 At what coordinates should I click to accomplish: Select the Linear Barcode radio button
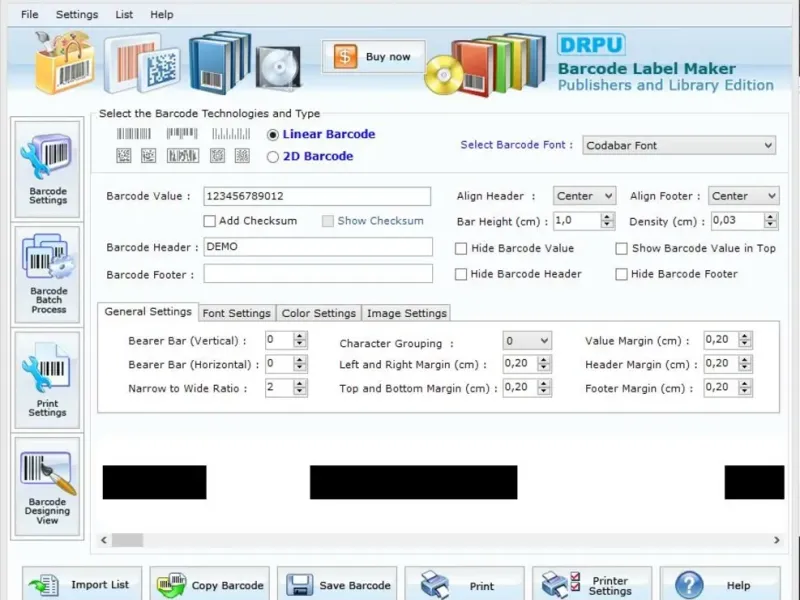(273, 135)
